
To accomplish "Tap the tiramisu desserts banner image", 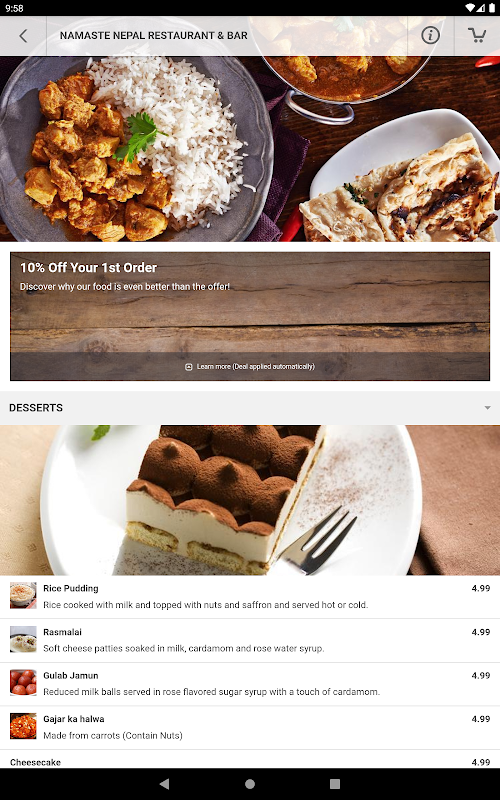I will point(250,500).
